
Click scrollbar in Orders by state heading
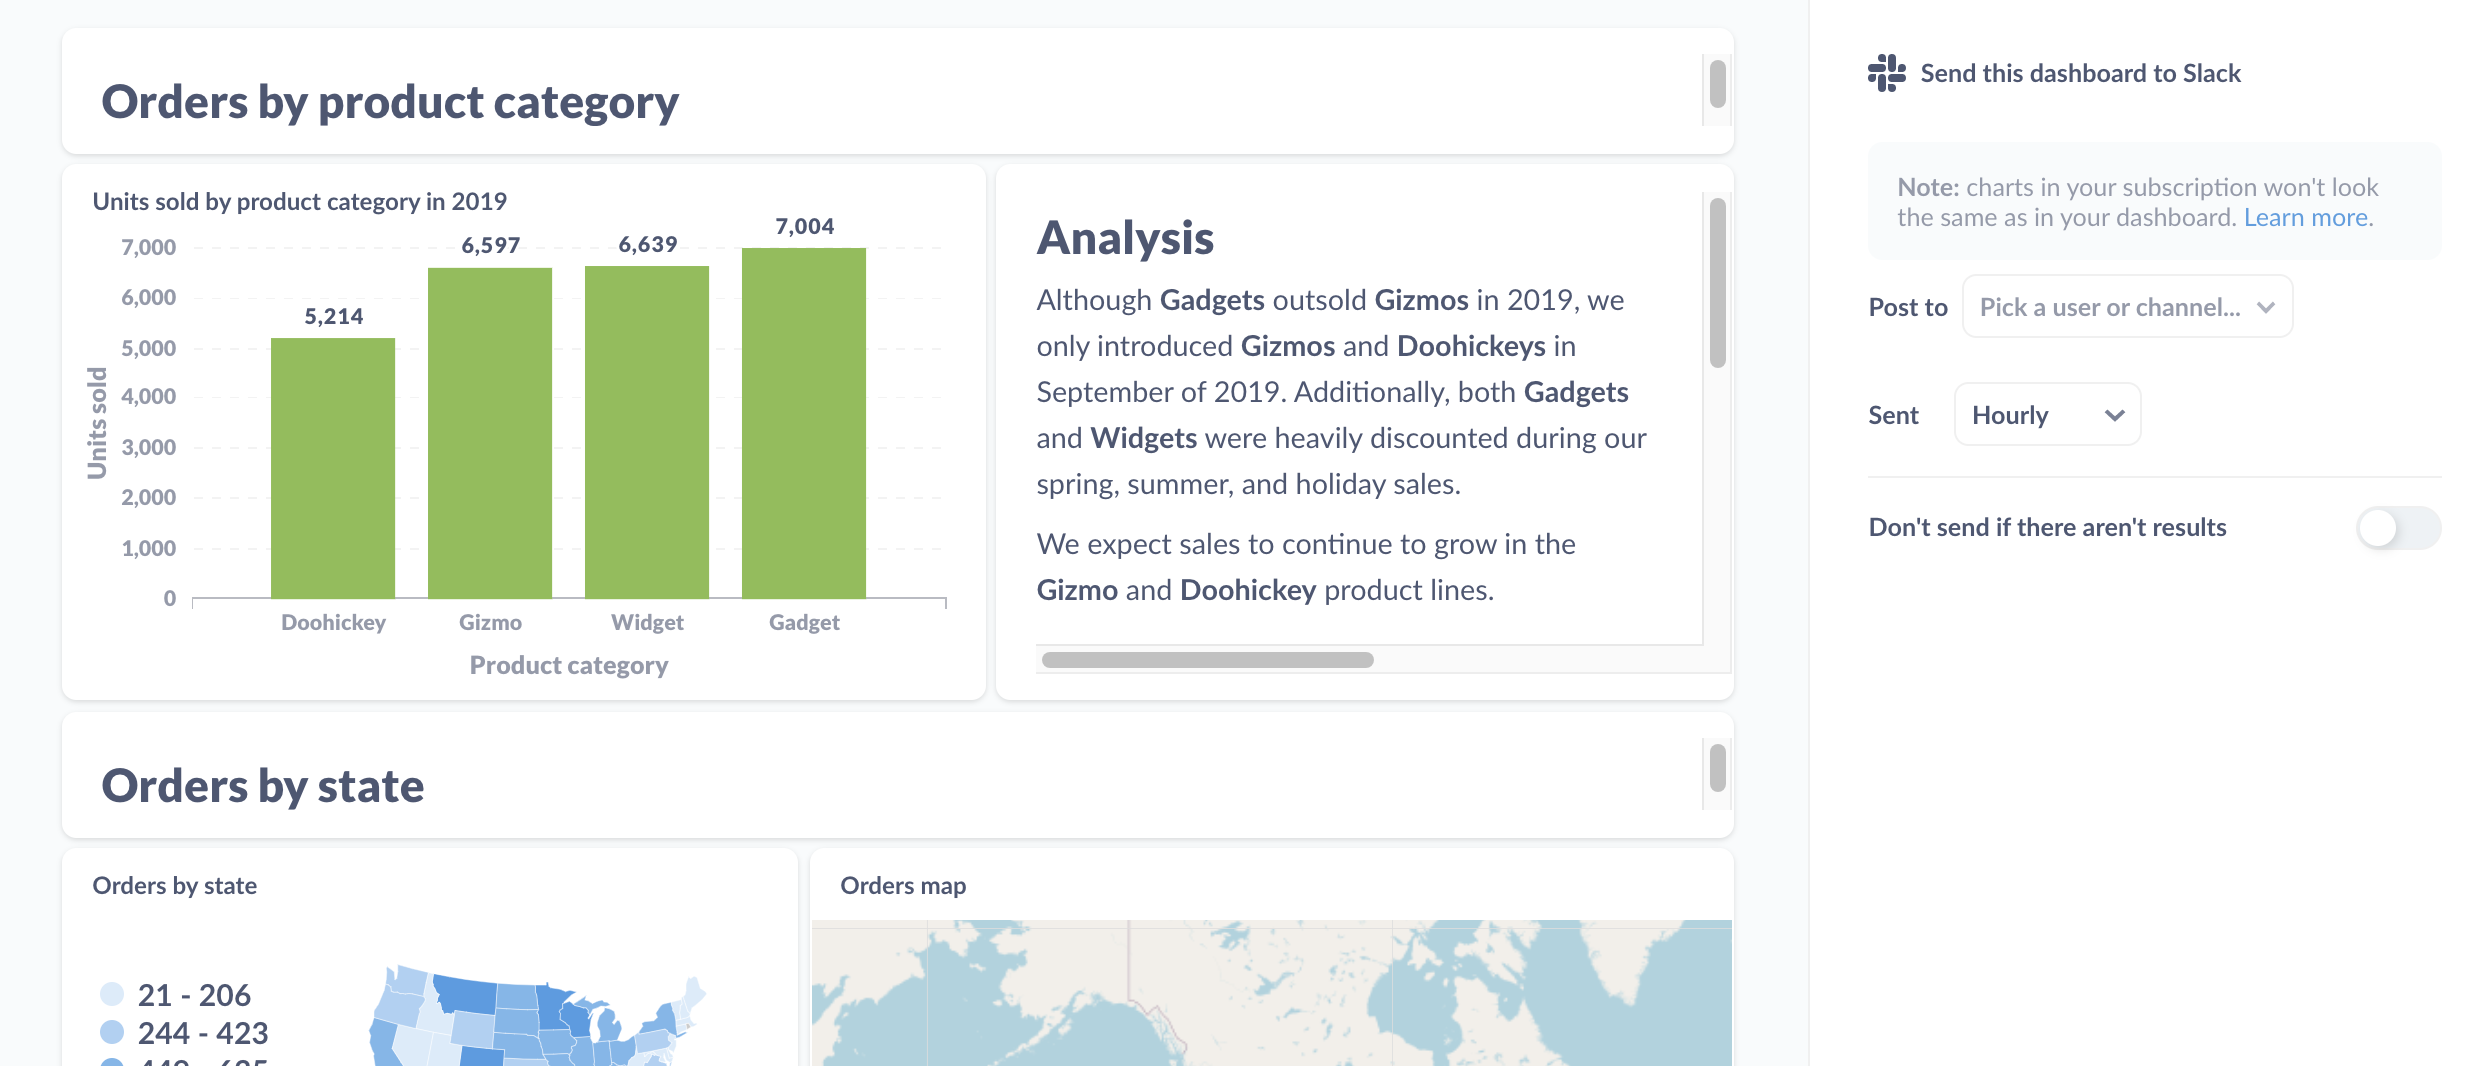point(1717,768)
